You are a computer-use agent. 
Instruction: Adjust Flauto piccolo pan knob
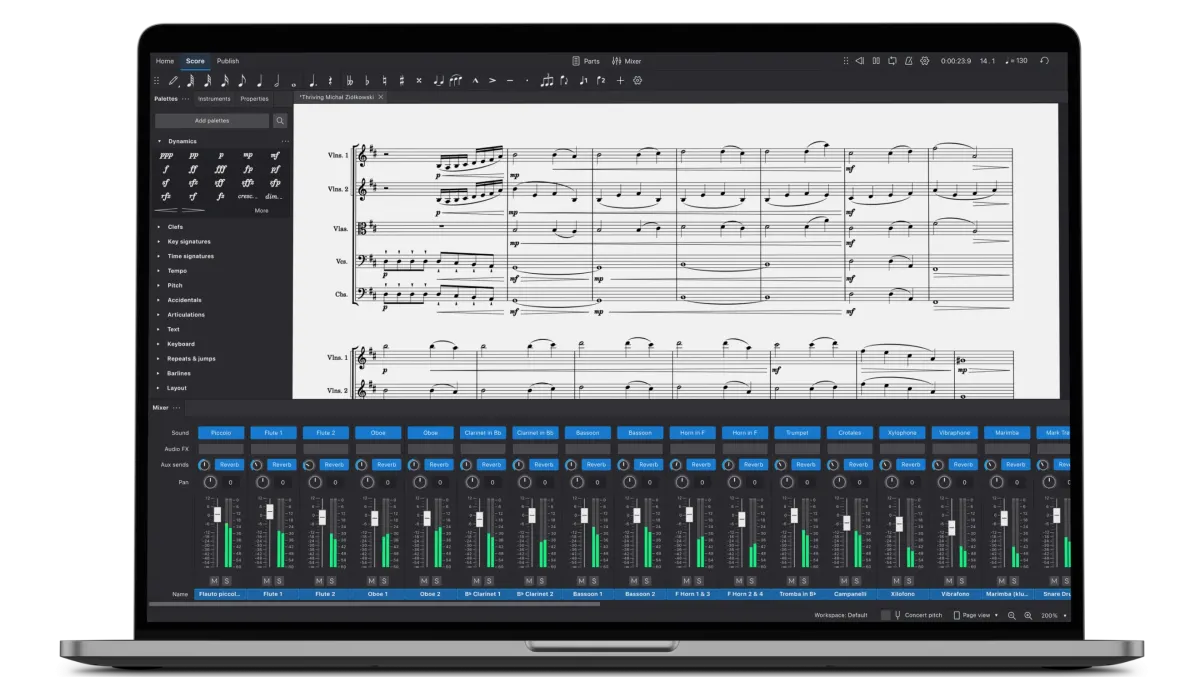[x=210, y=482]
